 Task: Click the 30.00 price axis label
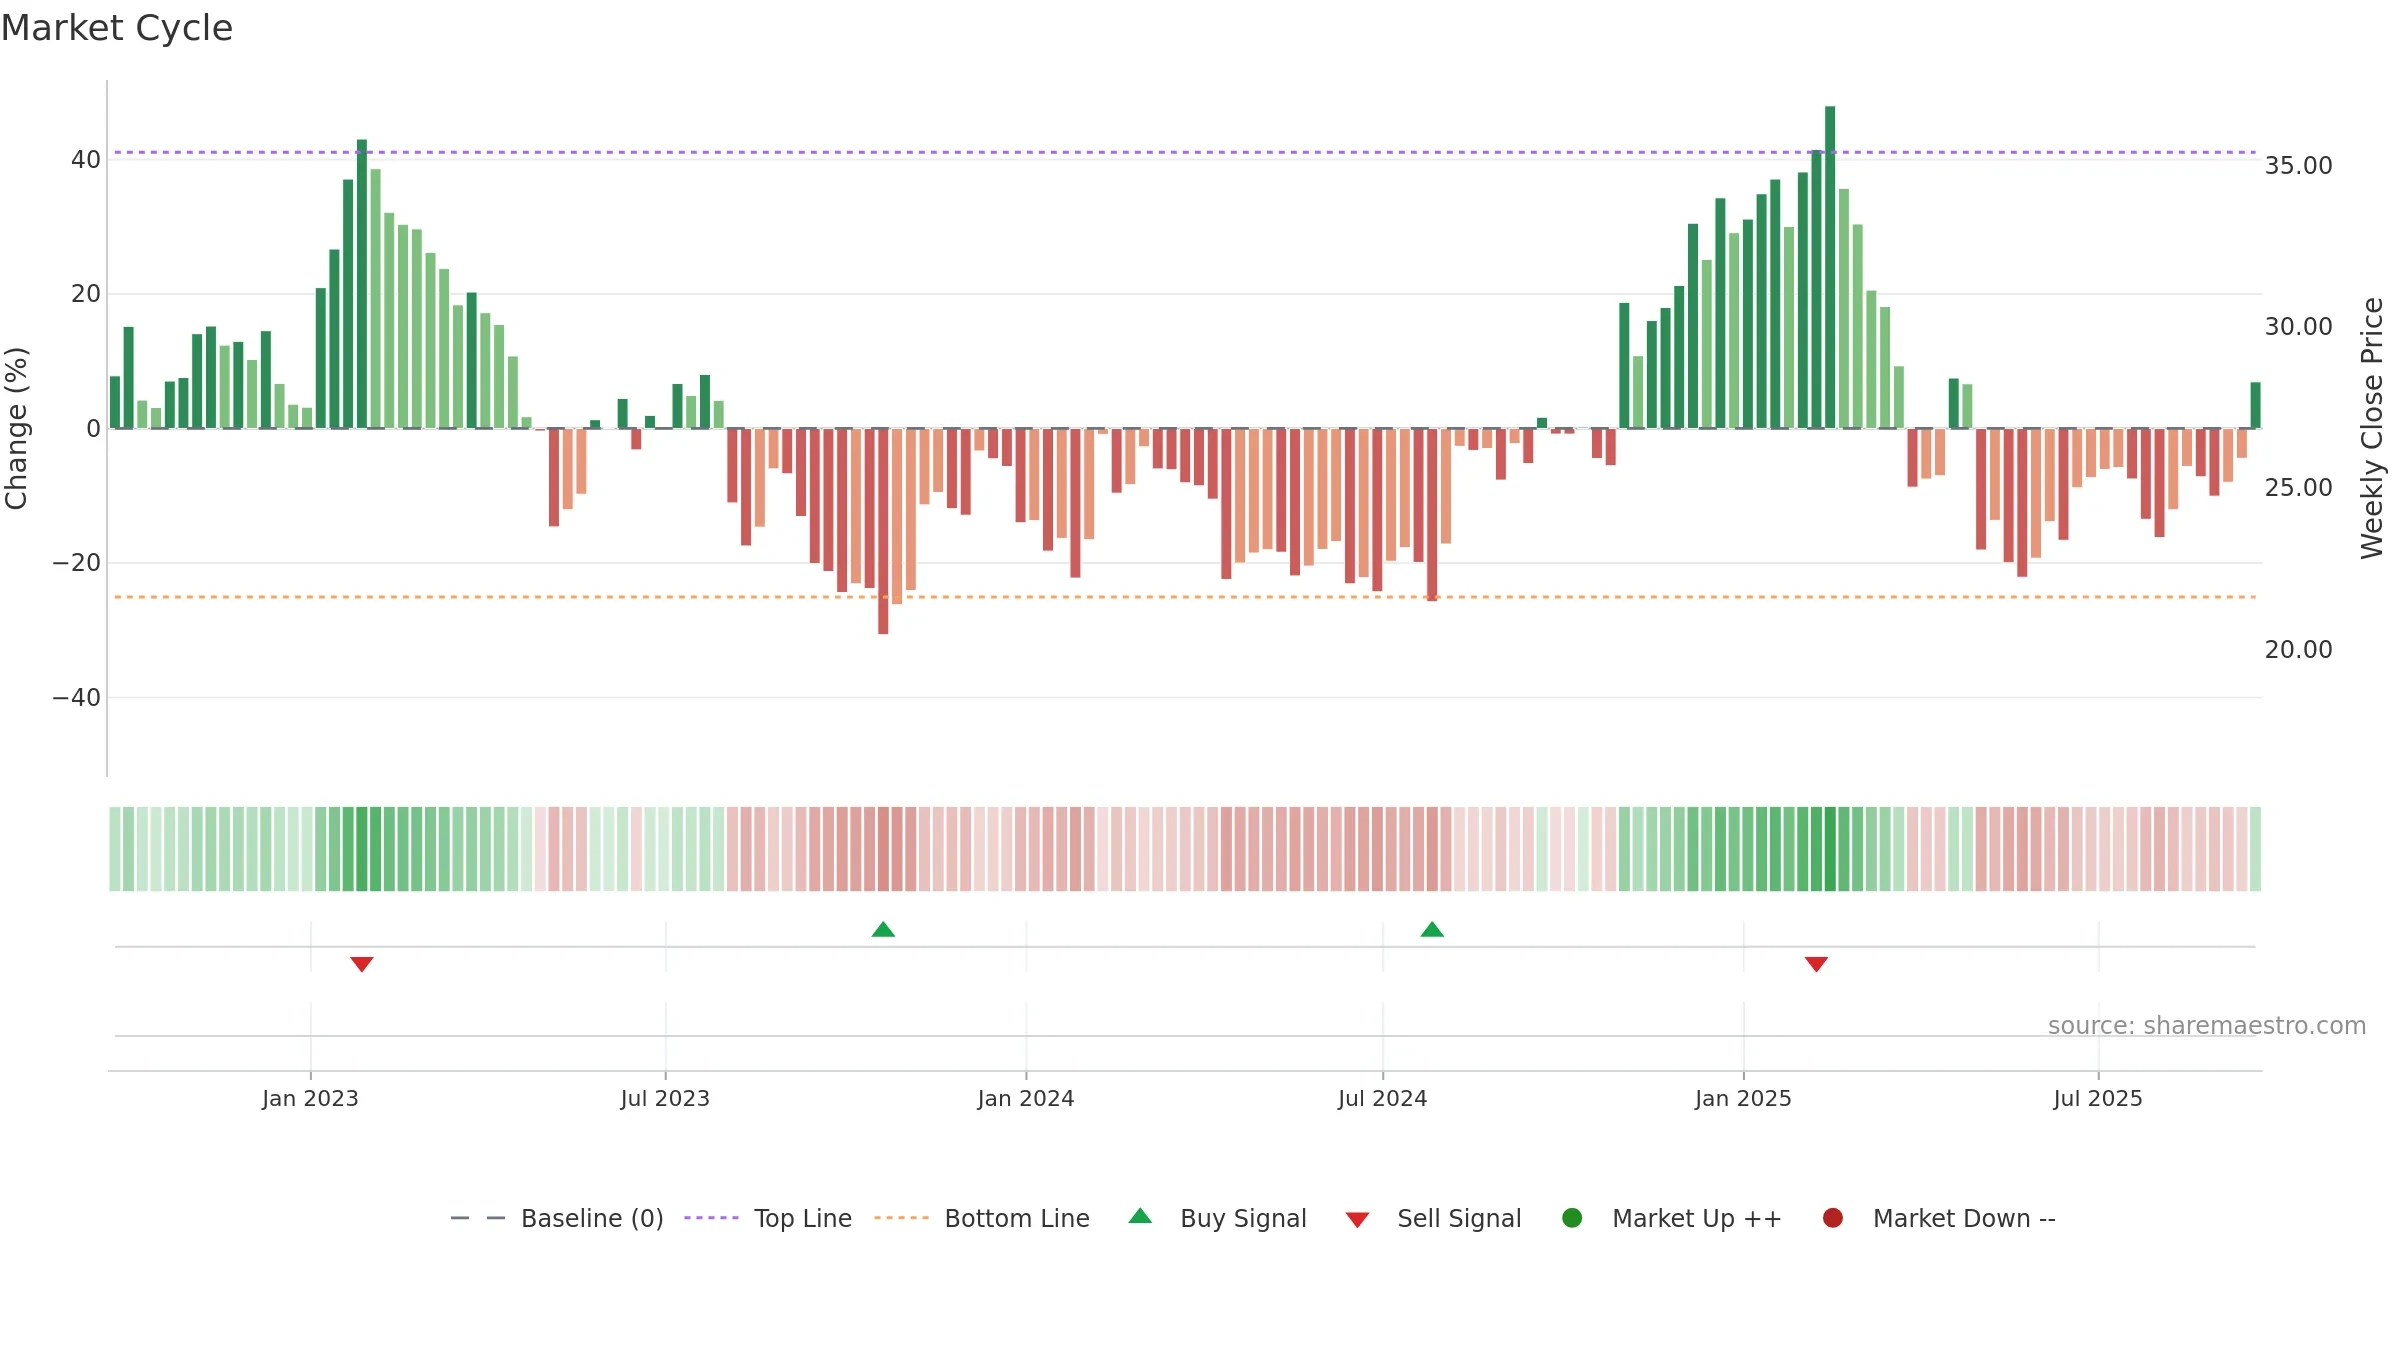click(2298, 326)
